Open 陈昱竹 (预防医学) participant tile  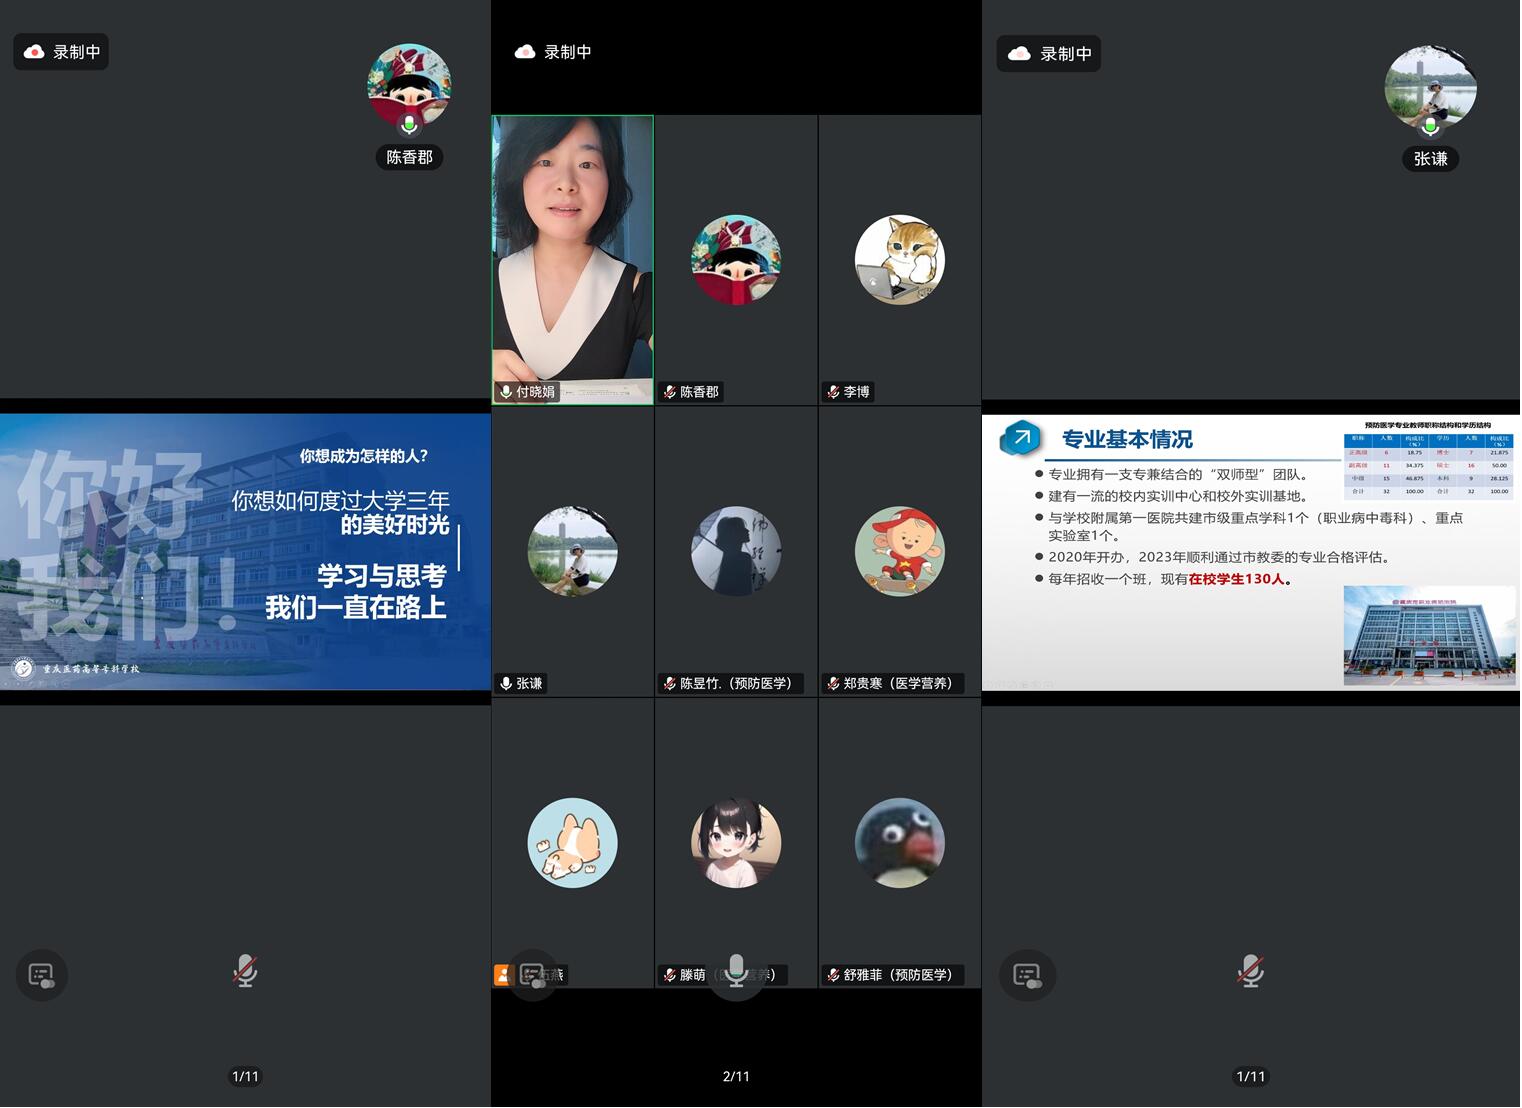click(736, 551)
